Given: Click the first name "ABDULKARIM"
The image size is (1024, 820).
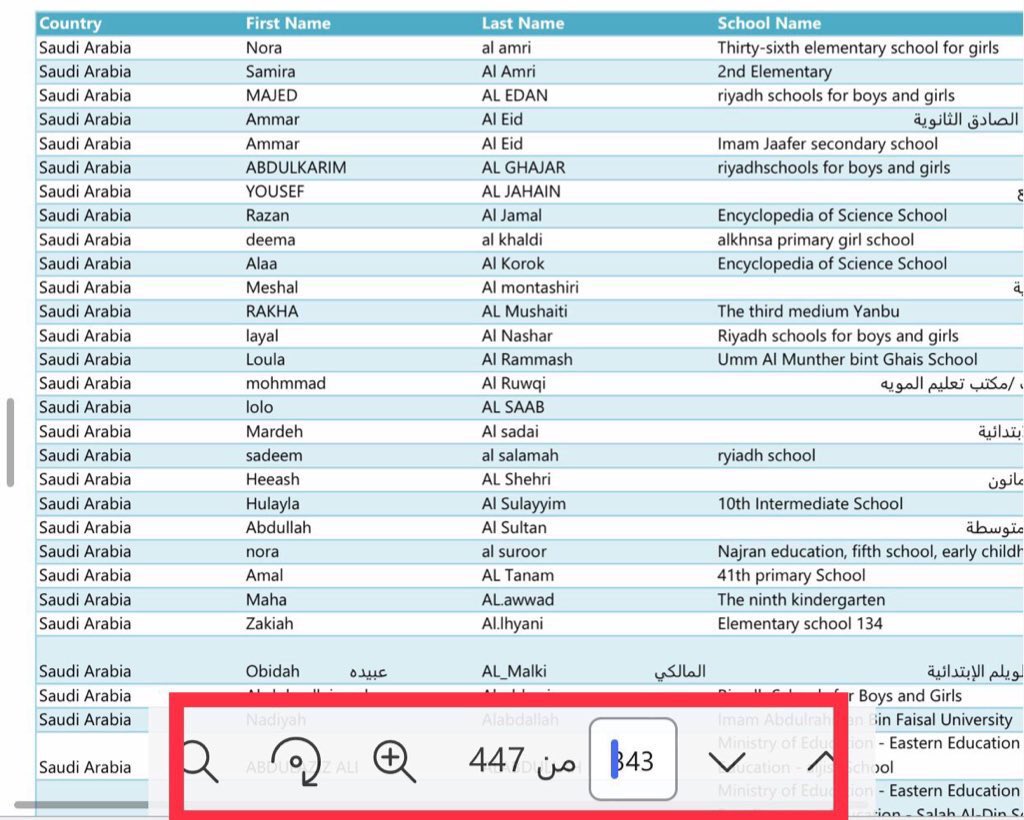Looking at the screenshot, I should (x=296, y=168).
